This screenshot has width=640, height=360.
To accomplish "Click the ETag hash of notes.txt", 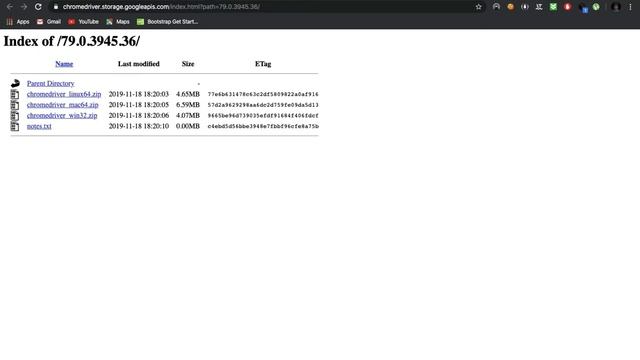I will point(263,126).
